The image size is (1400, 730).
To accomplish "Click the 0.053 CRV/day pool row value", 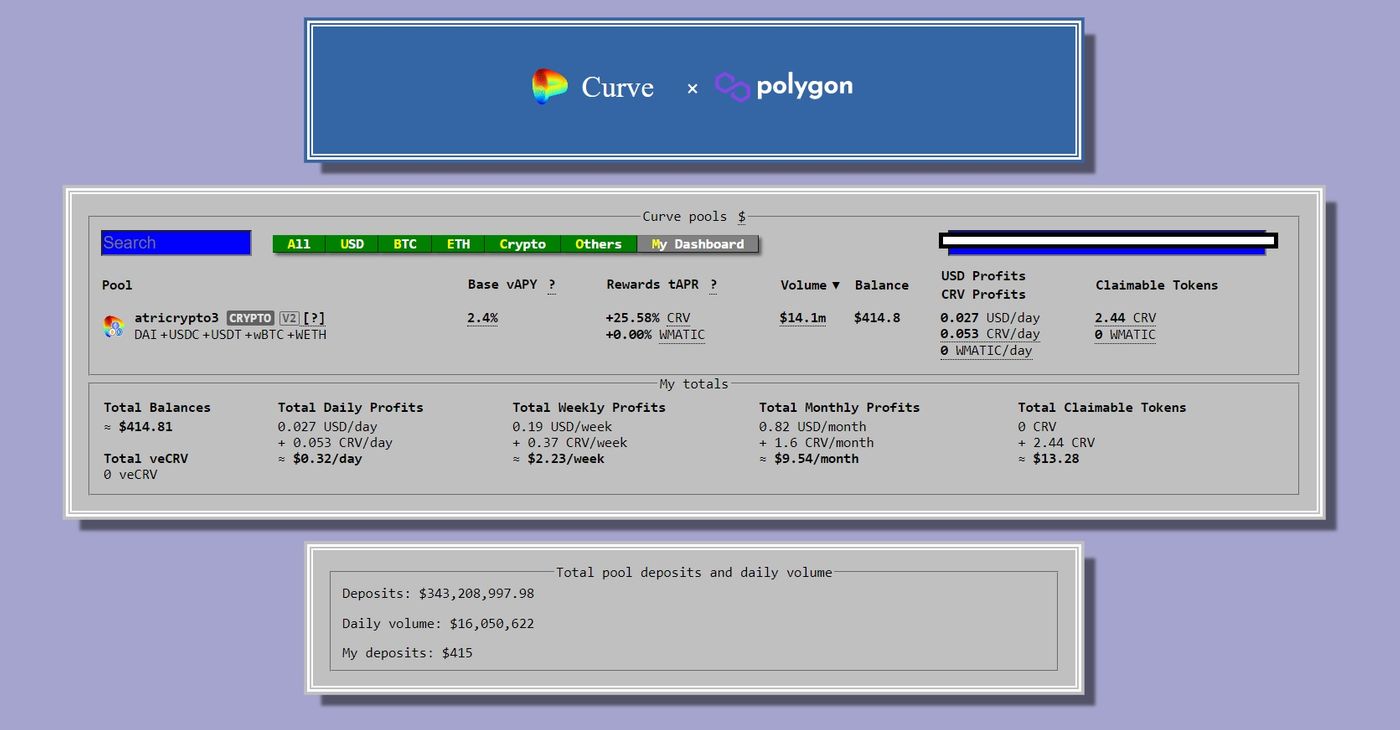I will (x=990, y=334).
